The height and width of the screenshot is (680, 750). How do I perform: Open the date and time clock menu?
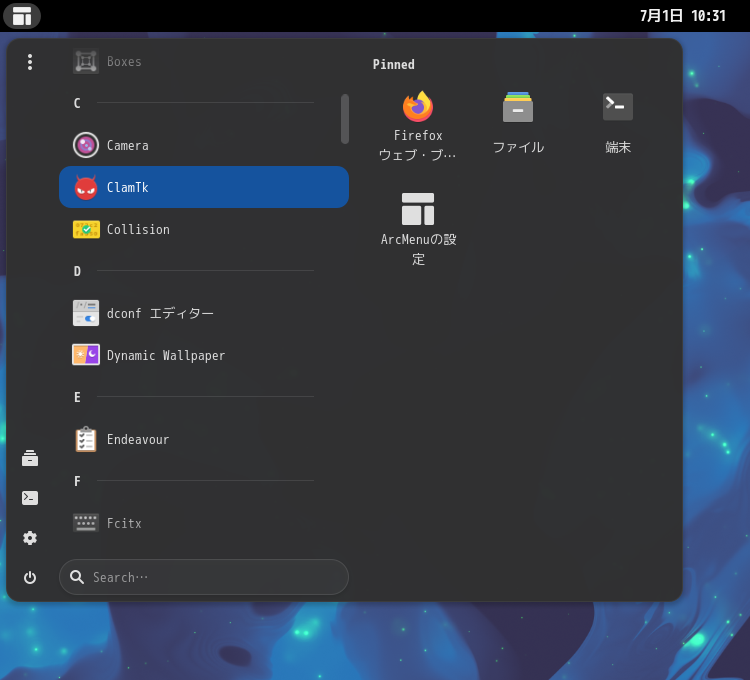(x=683, y=16)
